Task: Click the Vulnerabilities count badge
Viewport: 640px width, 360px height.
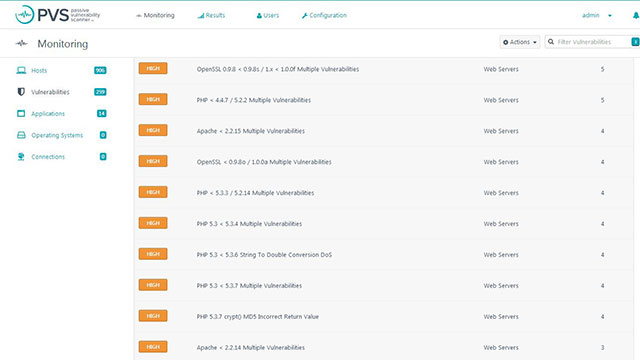Action: point(100,92)
